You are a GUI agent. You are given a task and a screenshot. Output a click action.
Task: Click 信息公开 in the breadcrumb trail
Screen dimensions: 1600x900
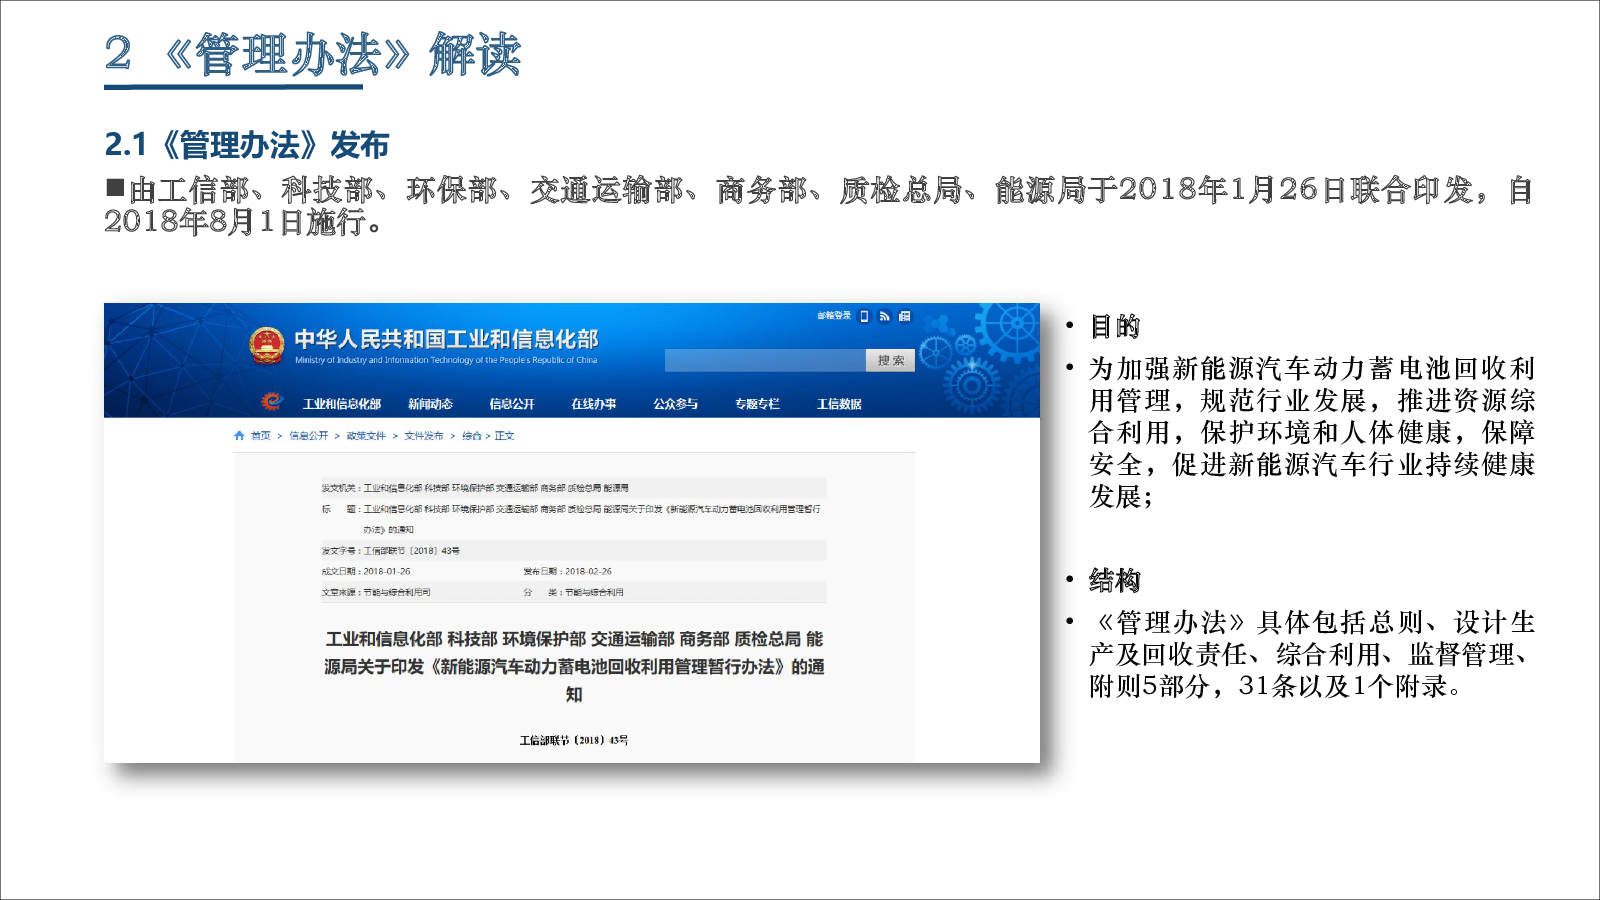point(309,436)
